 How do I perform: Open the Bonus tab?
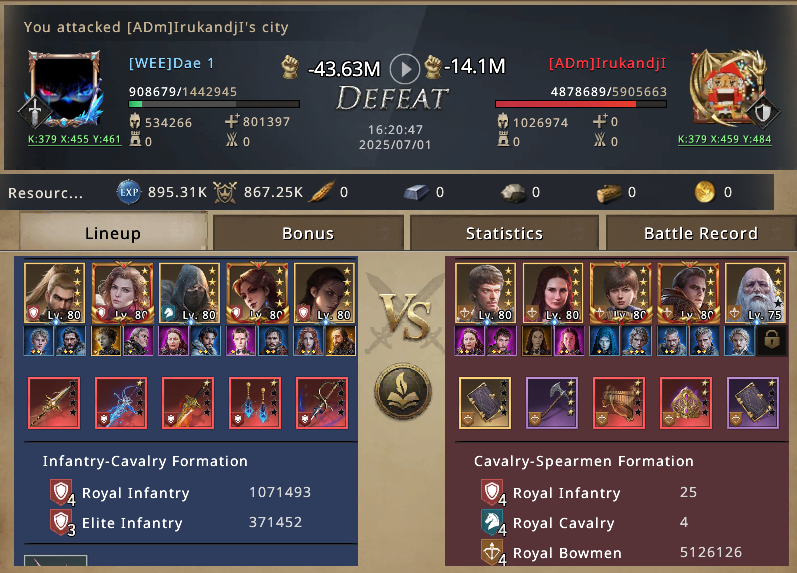click(308, 233)
